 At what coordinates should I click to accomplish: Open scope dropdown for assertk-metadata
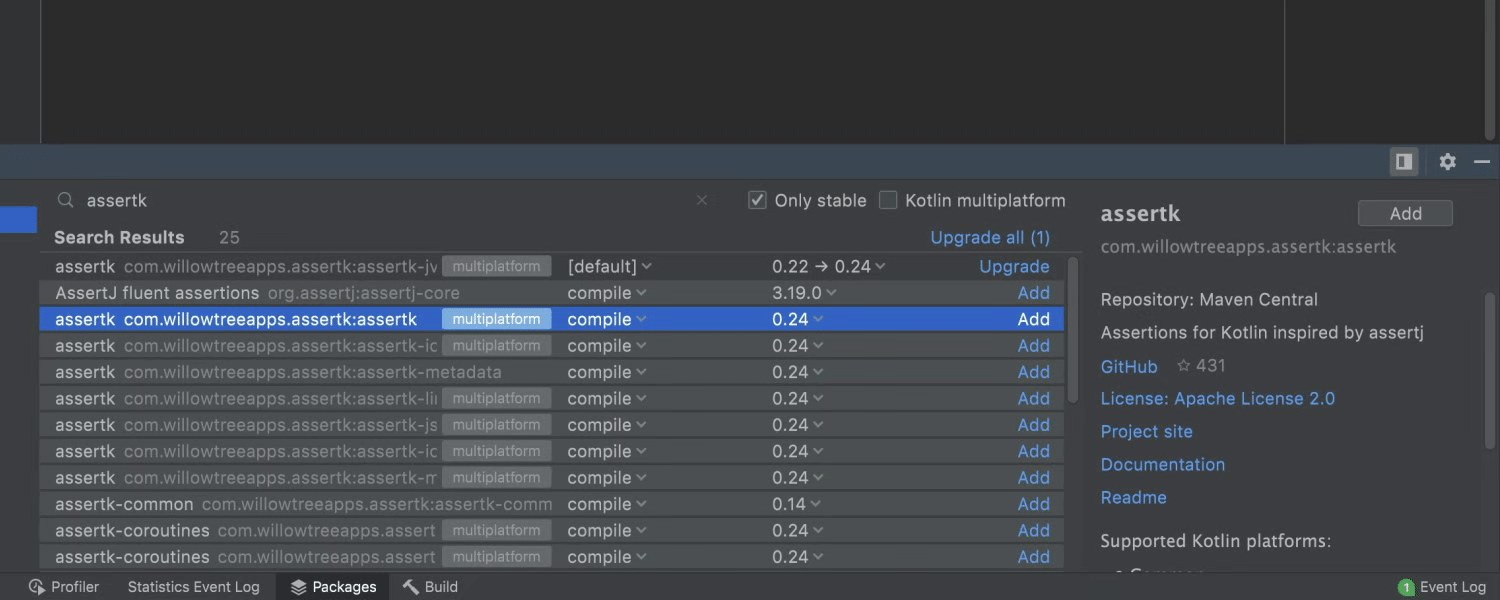tap(606, 372)
